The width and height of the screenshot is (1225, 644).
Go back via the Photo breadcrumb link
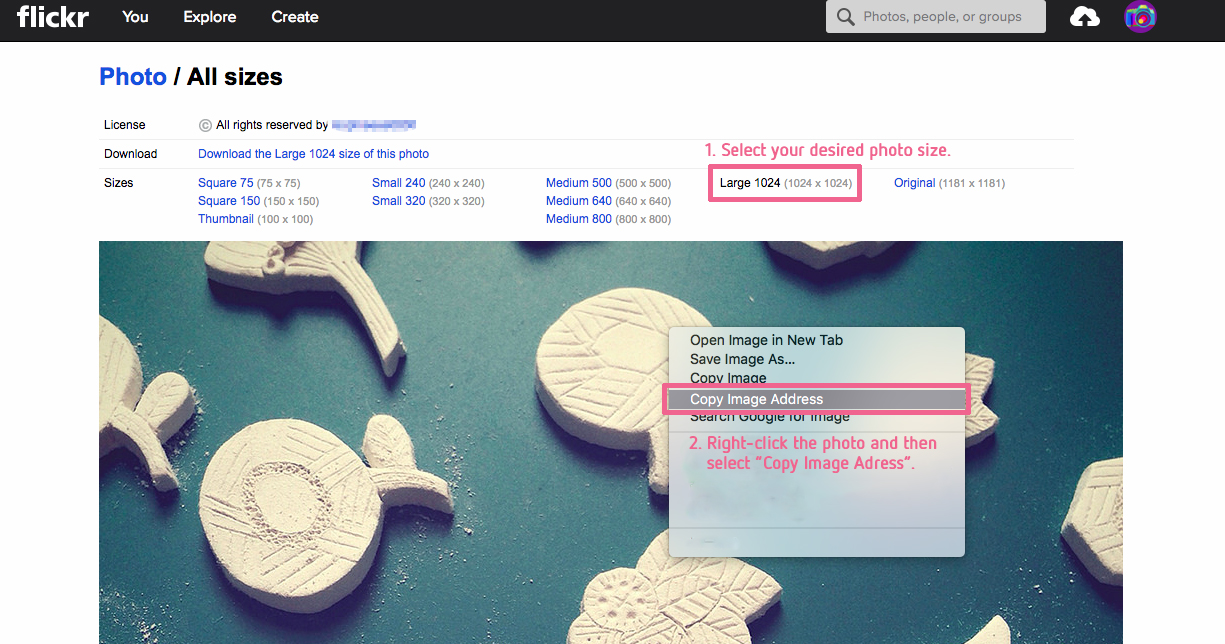133,77
